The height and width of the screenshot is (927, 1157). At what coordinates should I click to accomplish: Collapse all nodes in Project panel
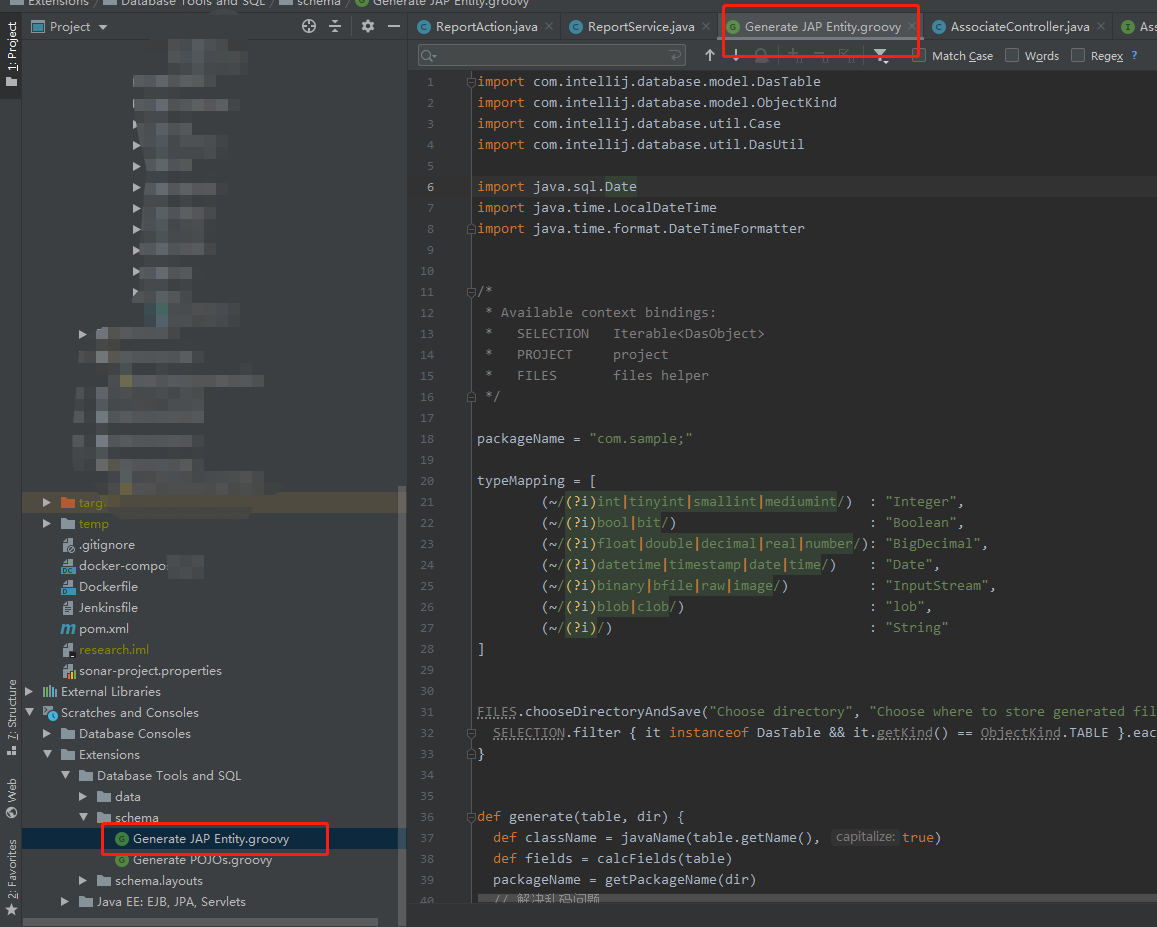coord(335,27)
